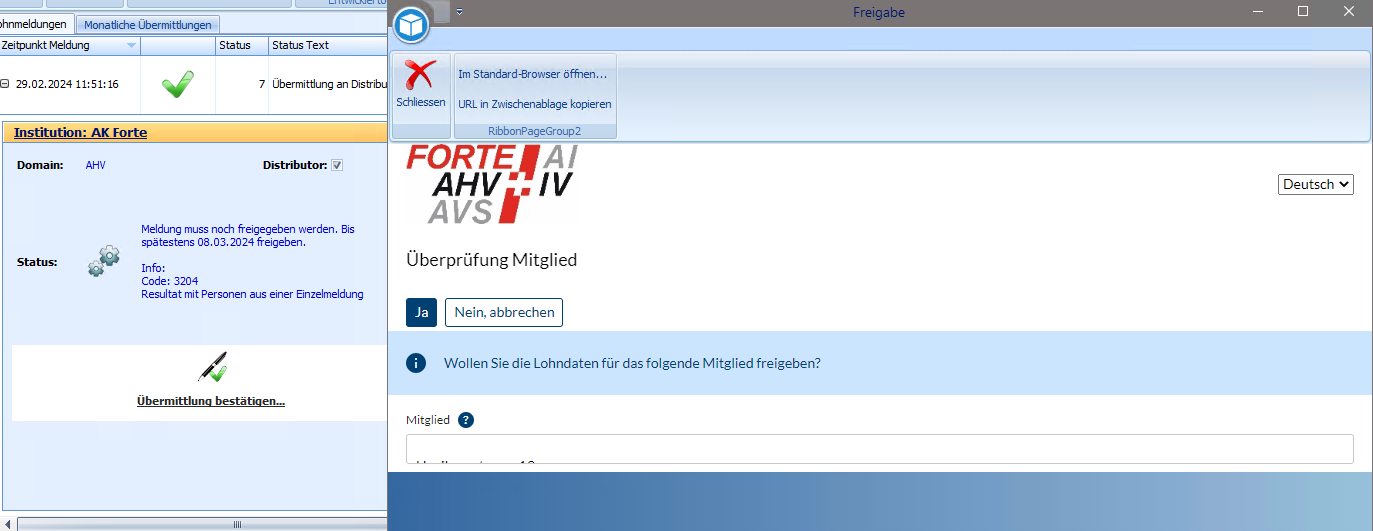Switch to Lohnmeldungen tab
1373x531 pixels.
(x=37, y=23)
